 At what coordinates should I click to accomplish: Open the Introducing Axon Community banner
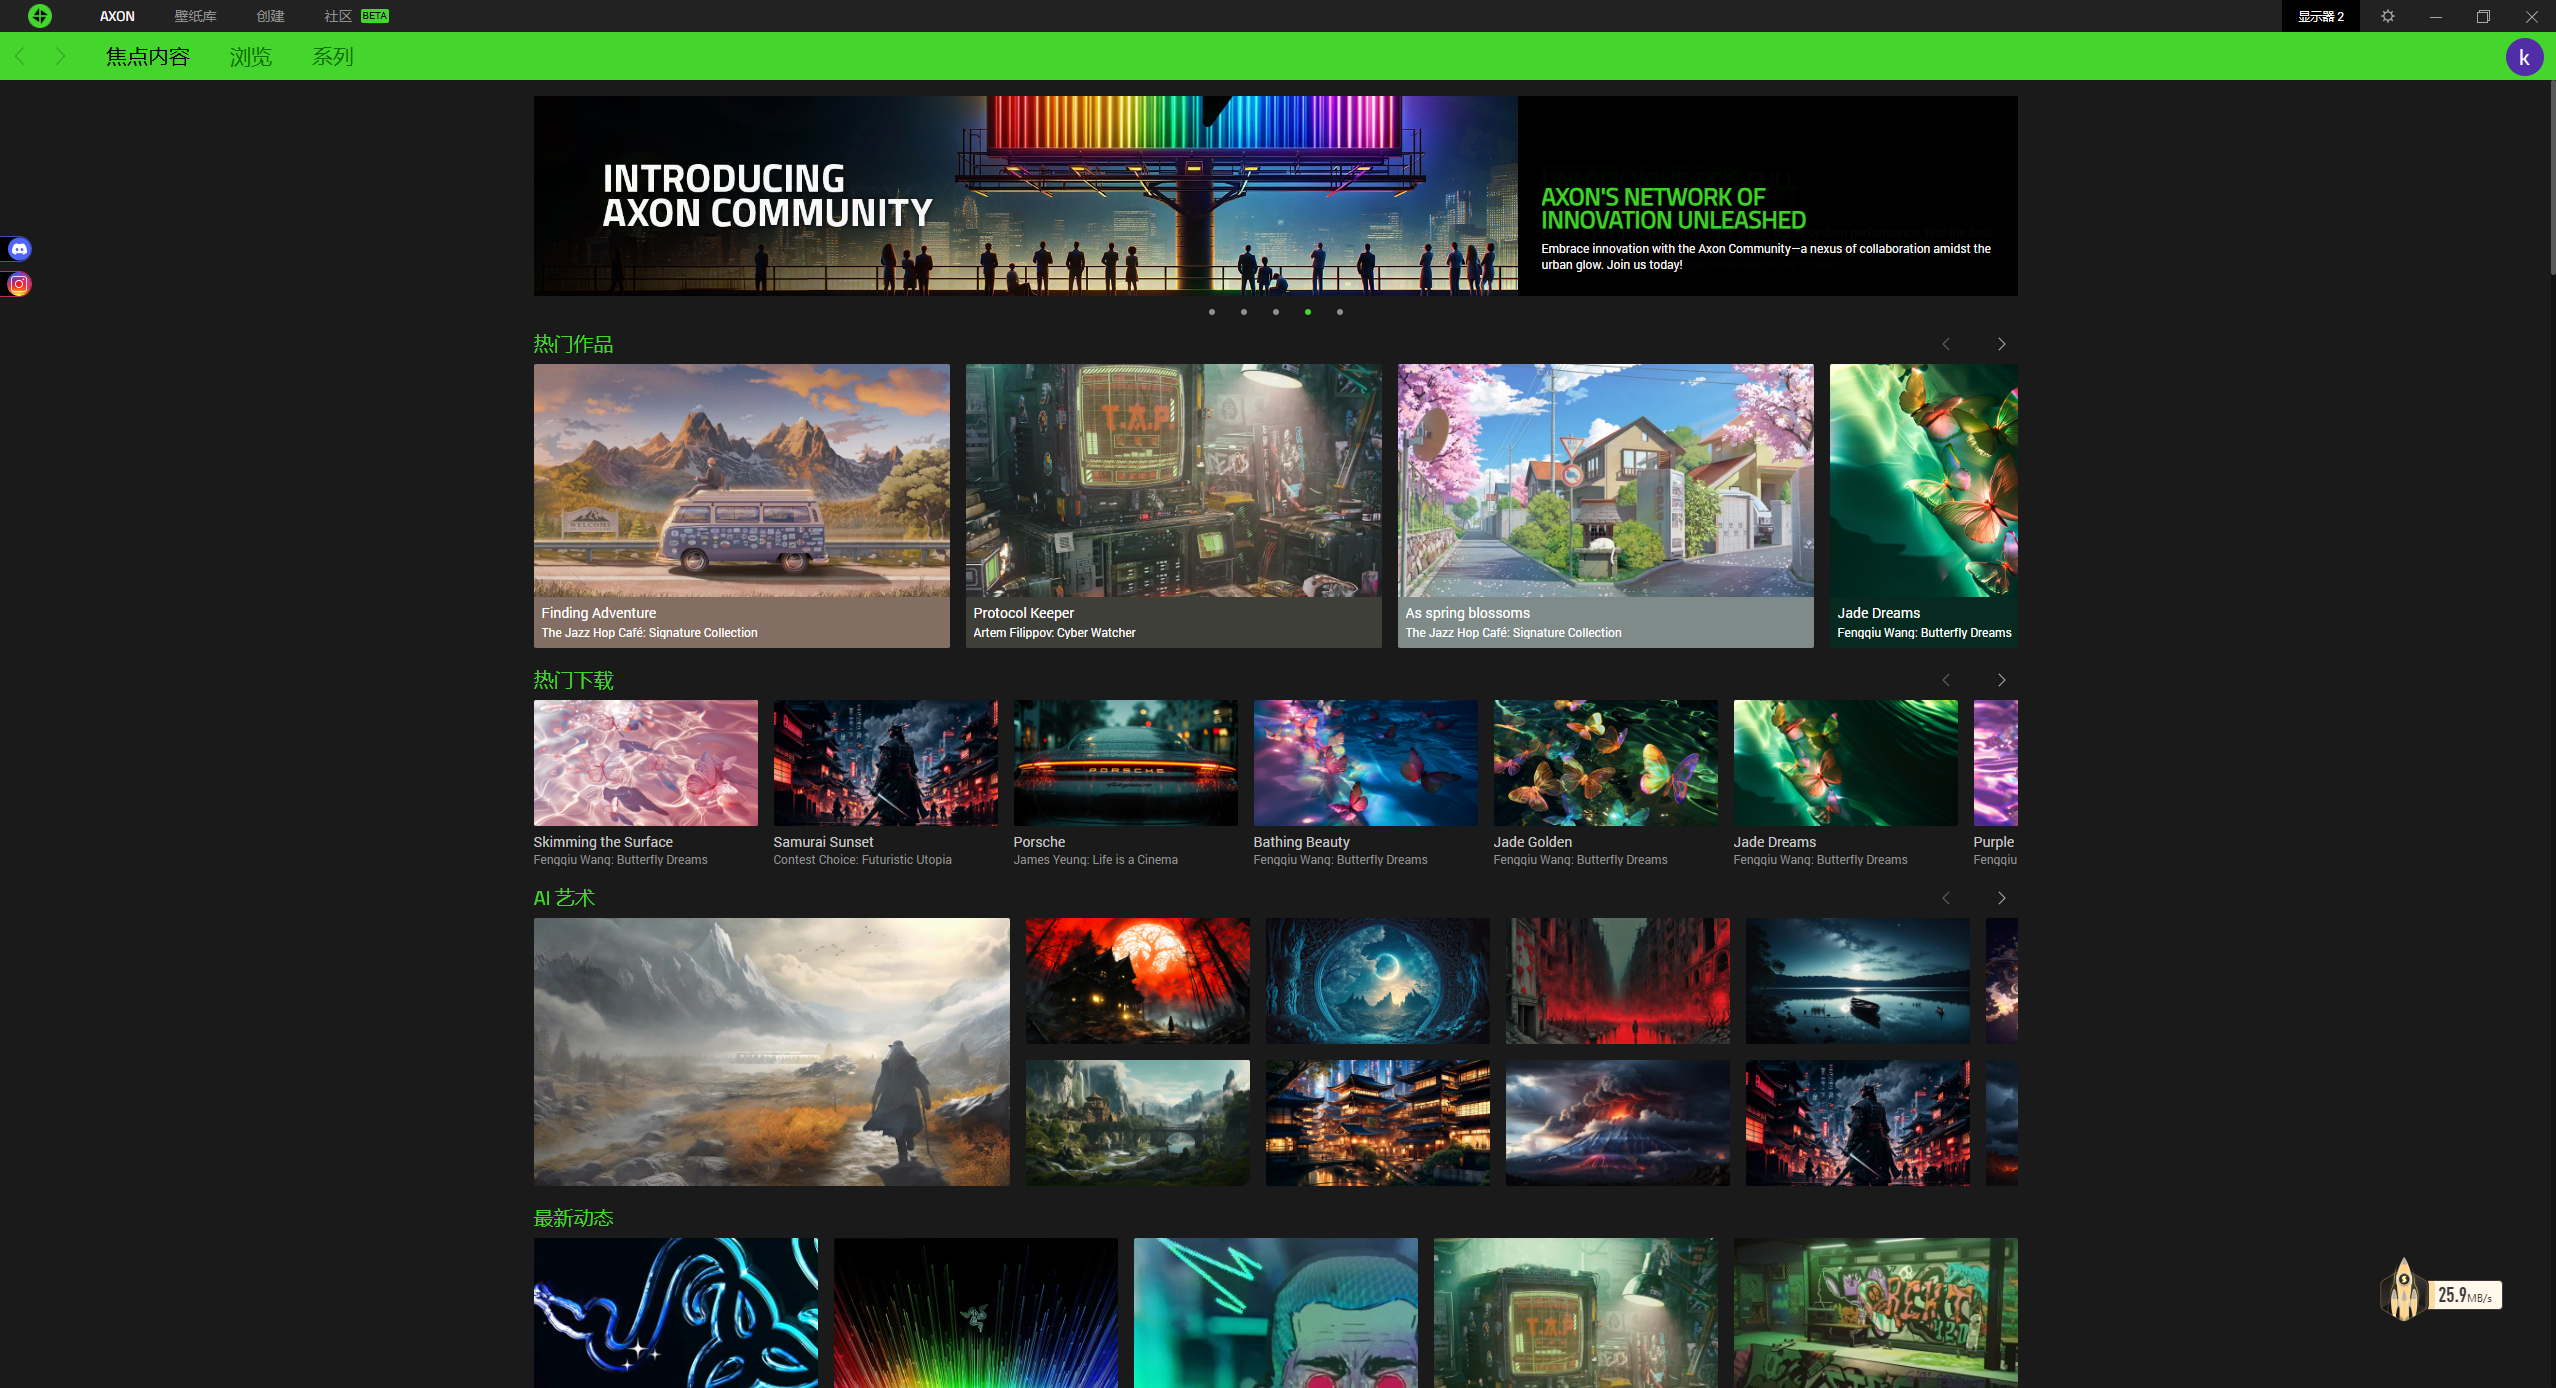(x=1275, y=196)
